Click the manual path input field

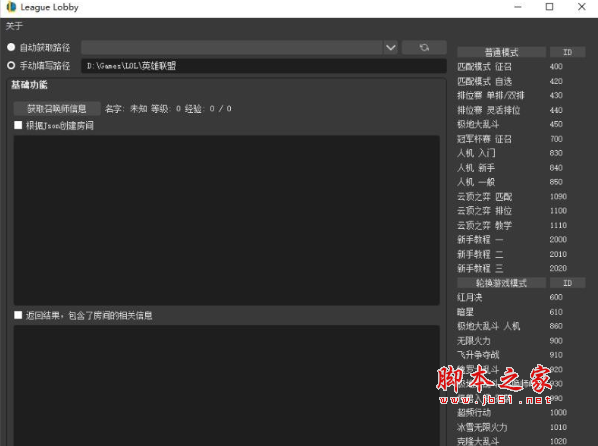coord(264,66)
